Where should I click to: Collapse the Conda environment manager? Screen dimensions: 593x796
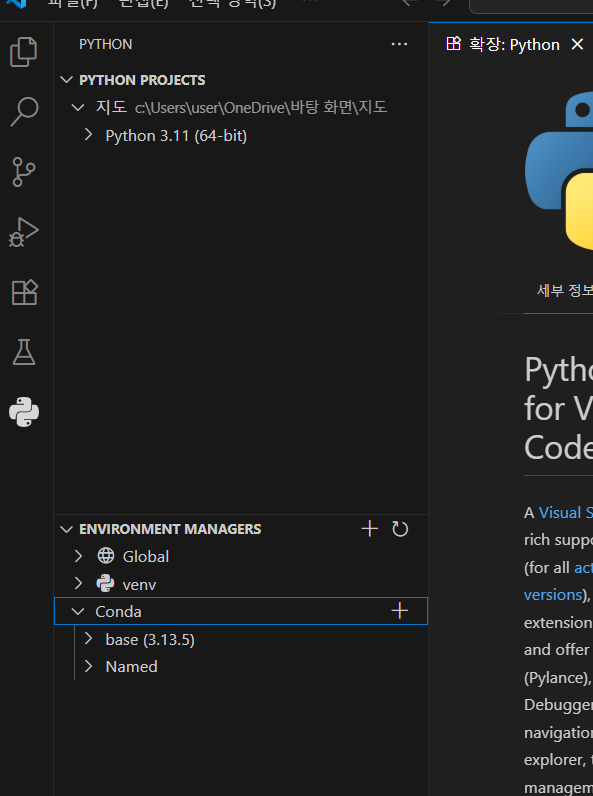click(78, 611)
